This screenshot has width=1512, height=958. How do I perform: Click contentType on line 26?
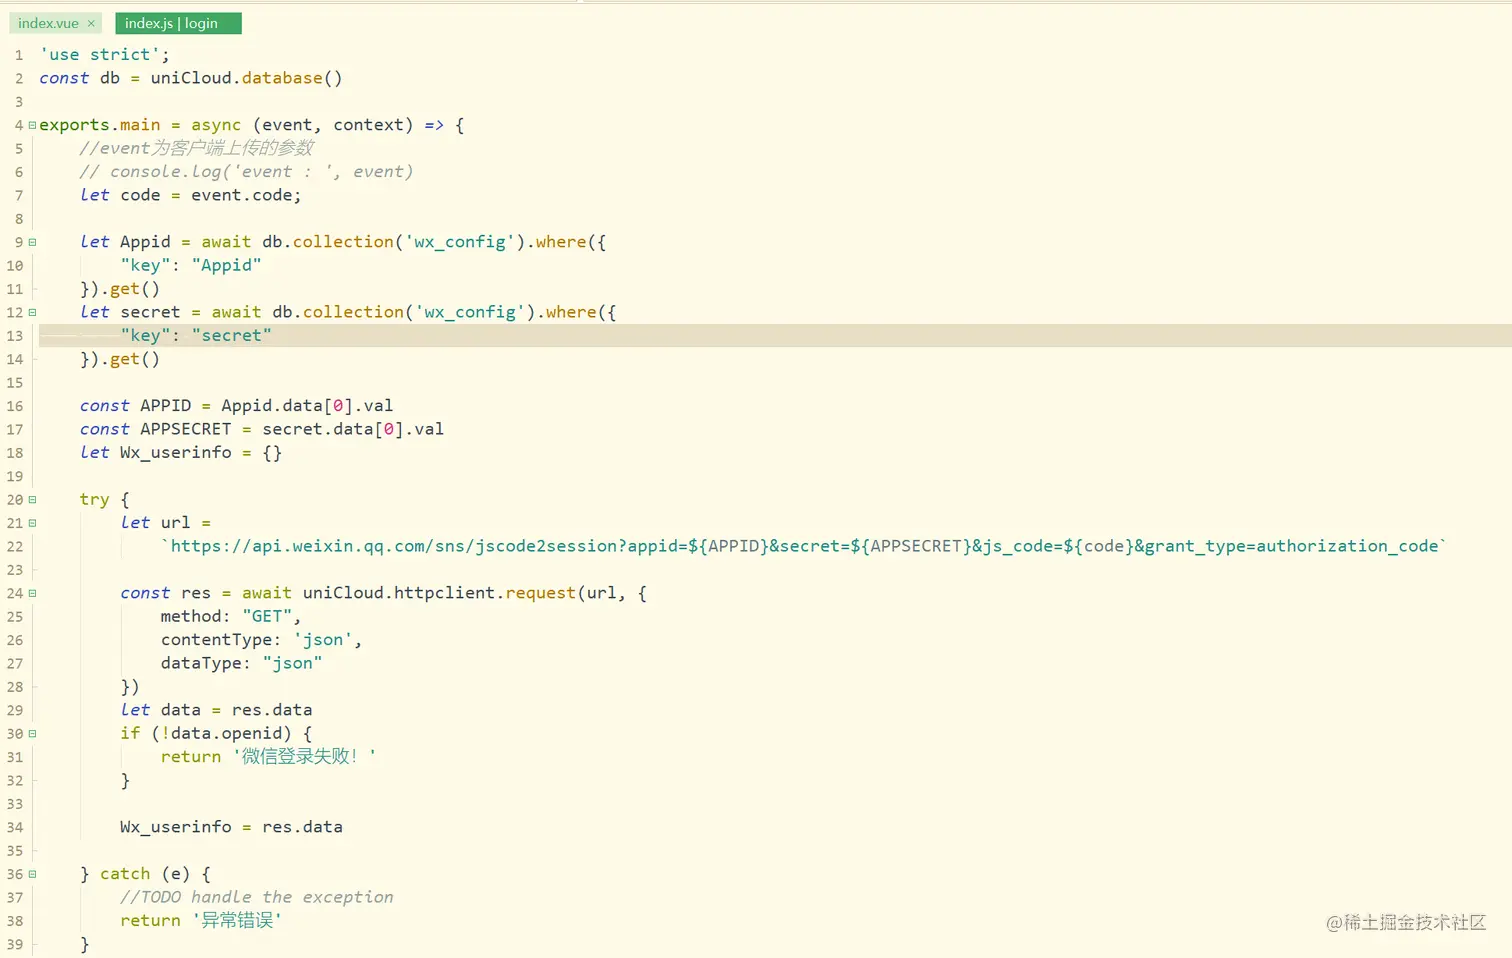pyautogui.click(x=216, y=640)
